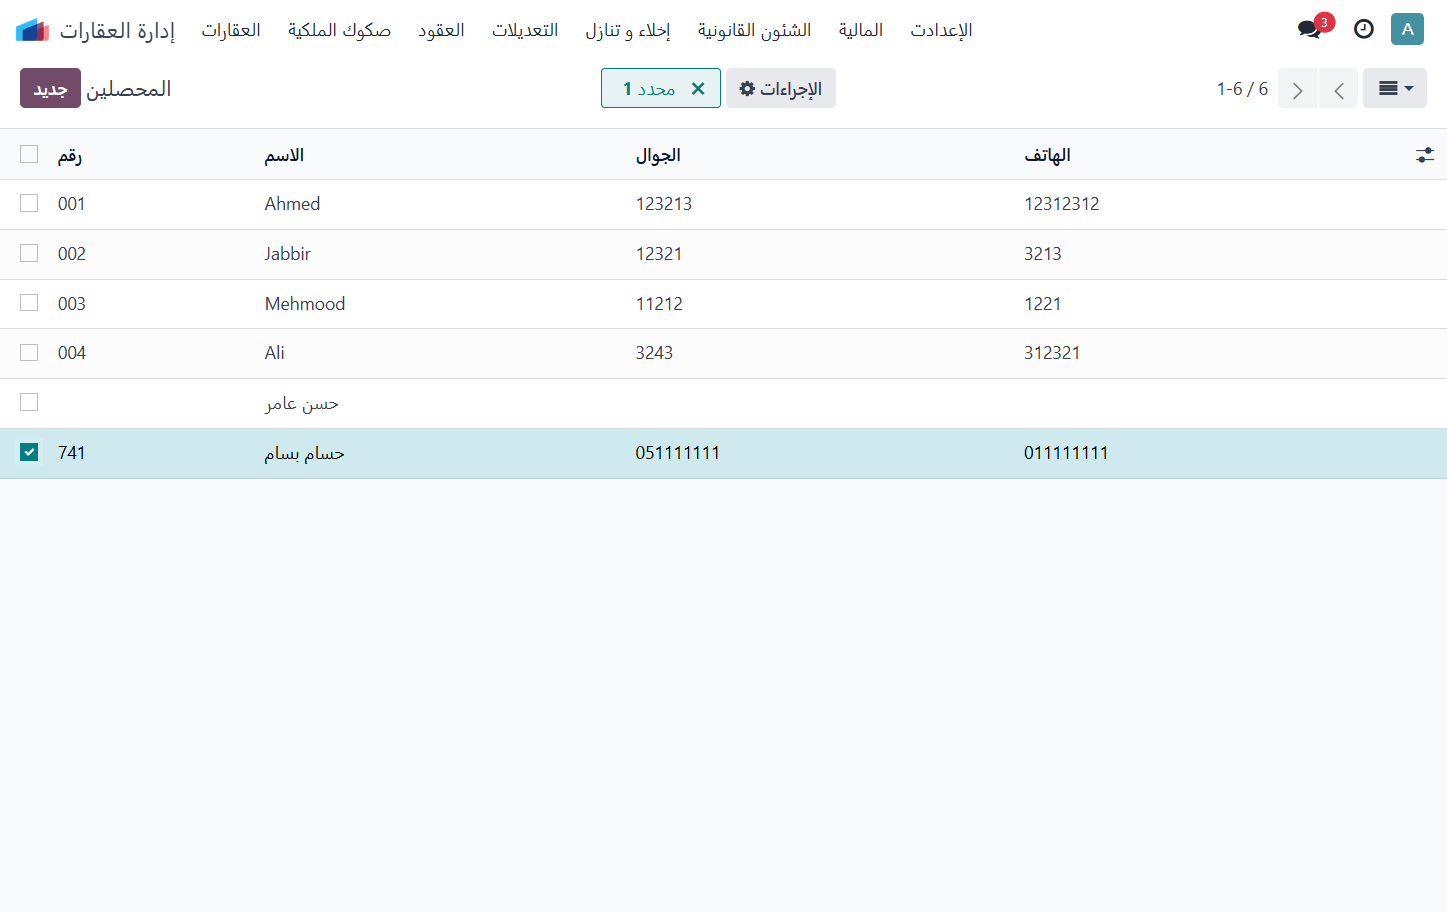
Task: Click the pager counter 1-6 / 6
Action: [1242, 89]
